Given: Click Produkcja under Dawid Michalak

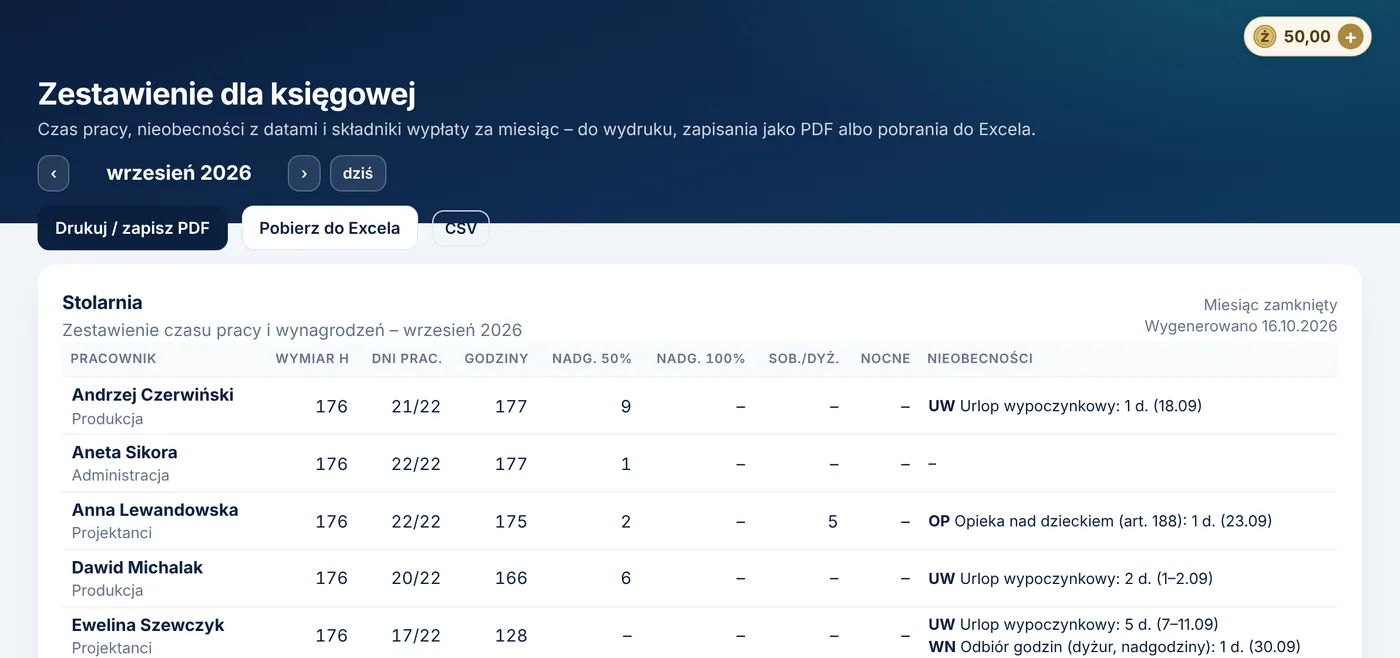Looking at the screenshot, I should [x=107, y=591].
